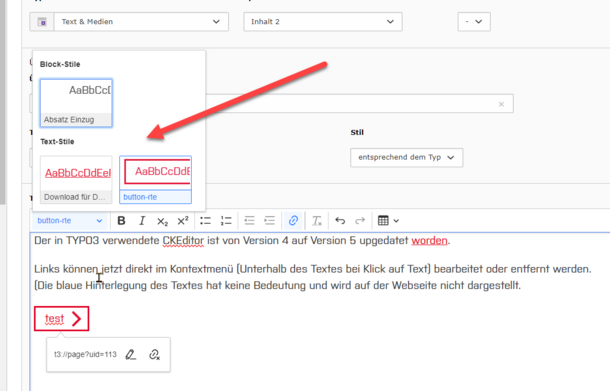The height and width of the screenshot is (391, 610).
Task: Open the entsprechend dem Typ dropdown
Action: [x=407, y=158]
